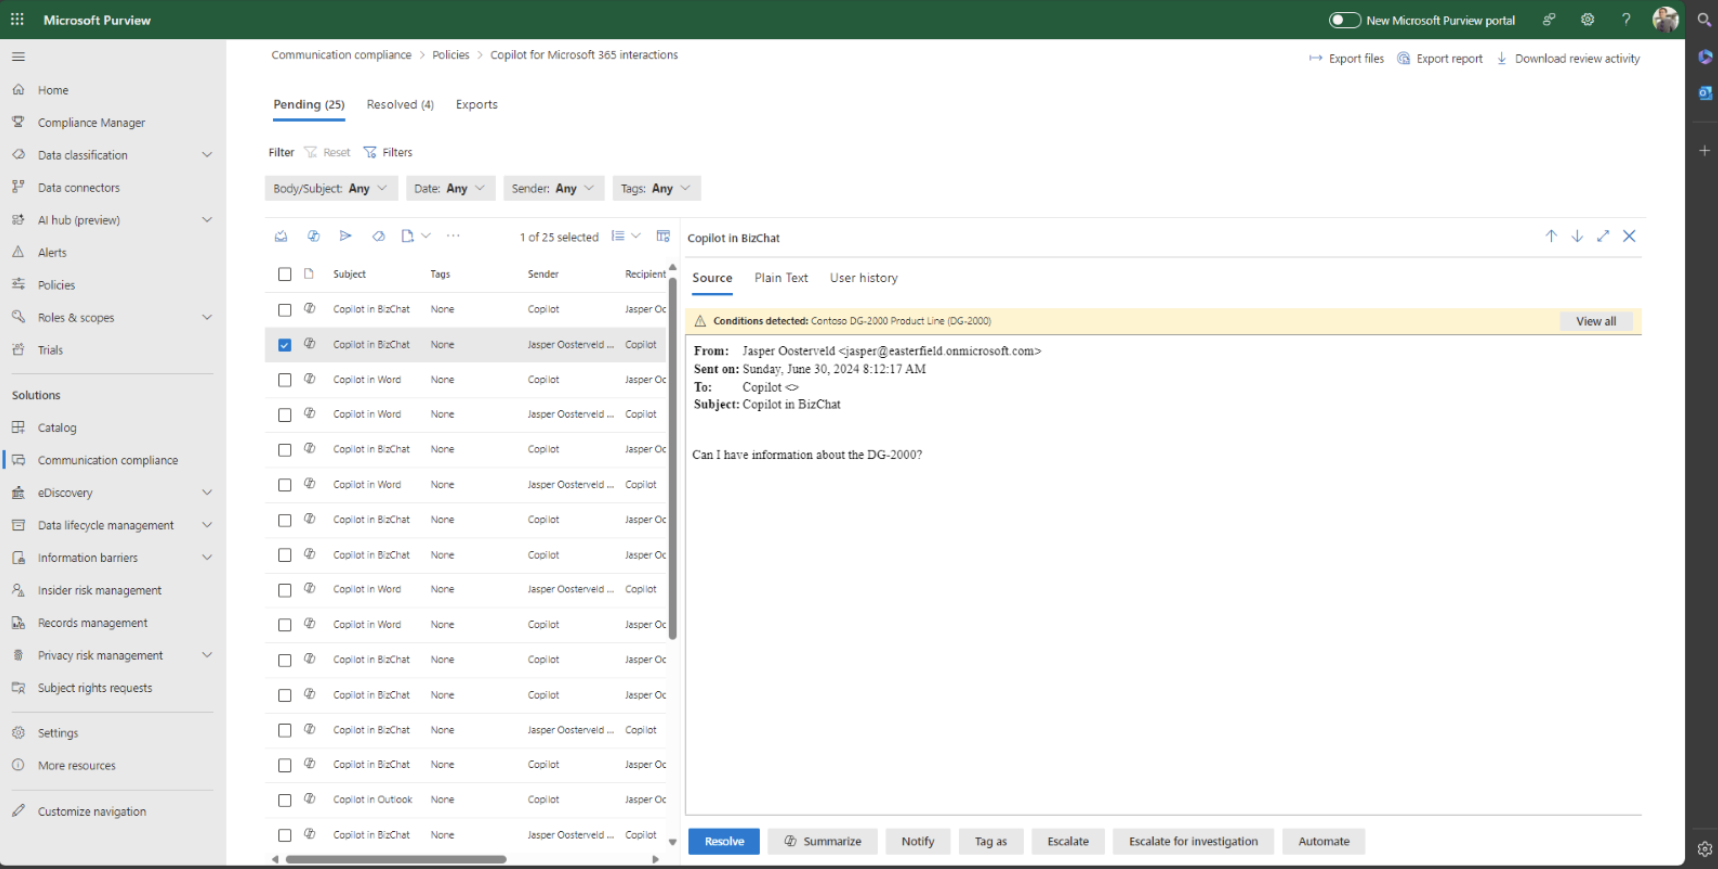Screen dimensions: 1718x869
Task: Click the Tag icon in list toolbar
Action: [x=378, y=236]
